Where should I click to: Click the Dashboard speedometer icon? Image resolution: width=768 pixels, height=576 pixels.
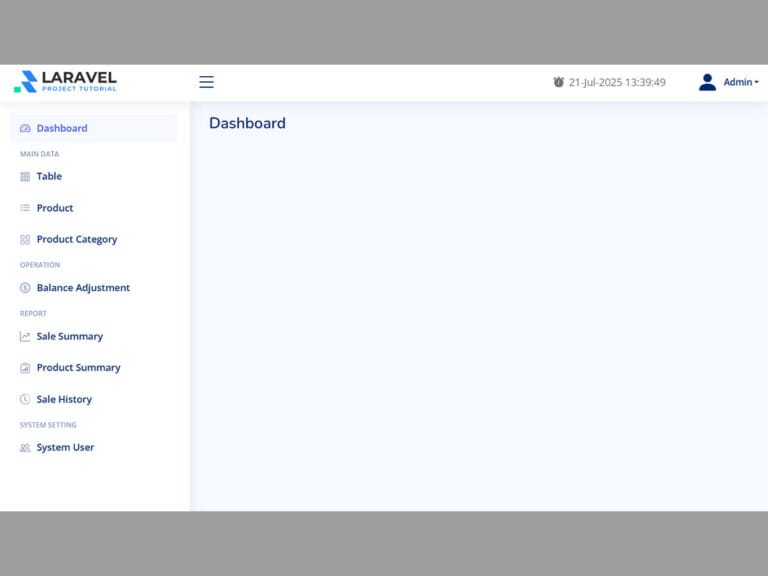(25, 128)
